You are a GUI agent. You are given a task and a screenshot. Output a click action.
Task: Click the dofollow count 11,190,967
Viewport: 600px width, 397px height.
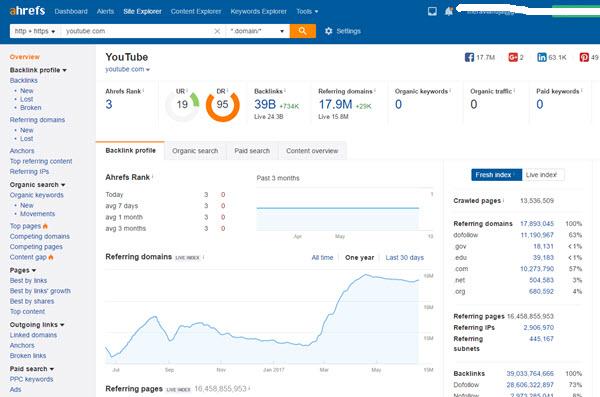pos(537,235)
